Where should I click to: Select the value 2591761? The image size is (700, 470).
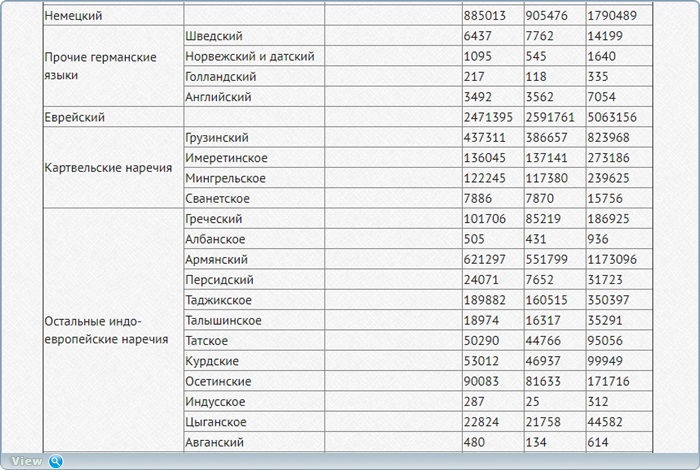pyautogui.click(x=550, y=117)
